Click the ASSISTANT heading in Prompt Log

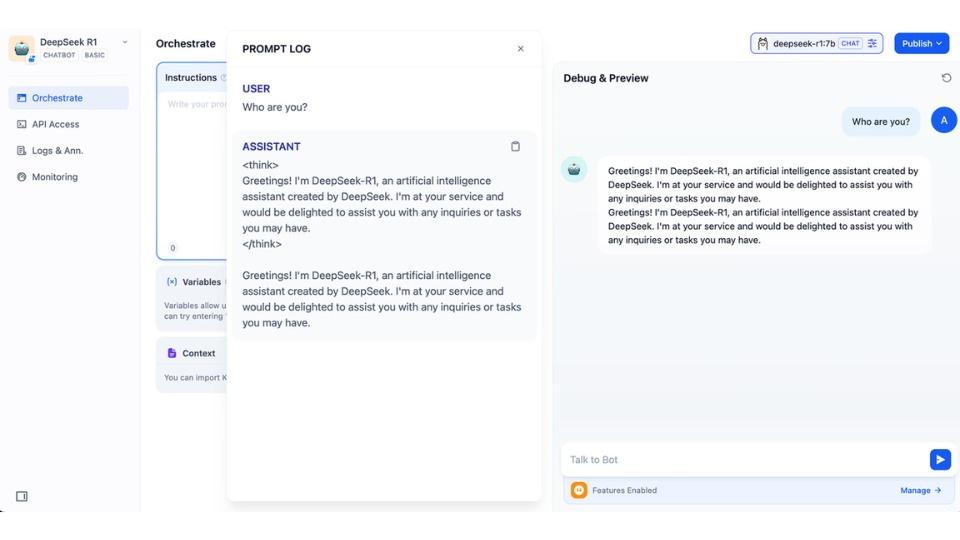tap(271, 147)
